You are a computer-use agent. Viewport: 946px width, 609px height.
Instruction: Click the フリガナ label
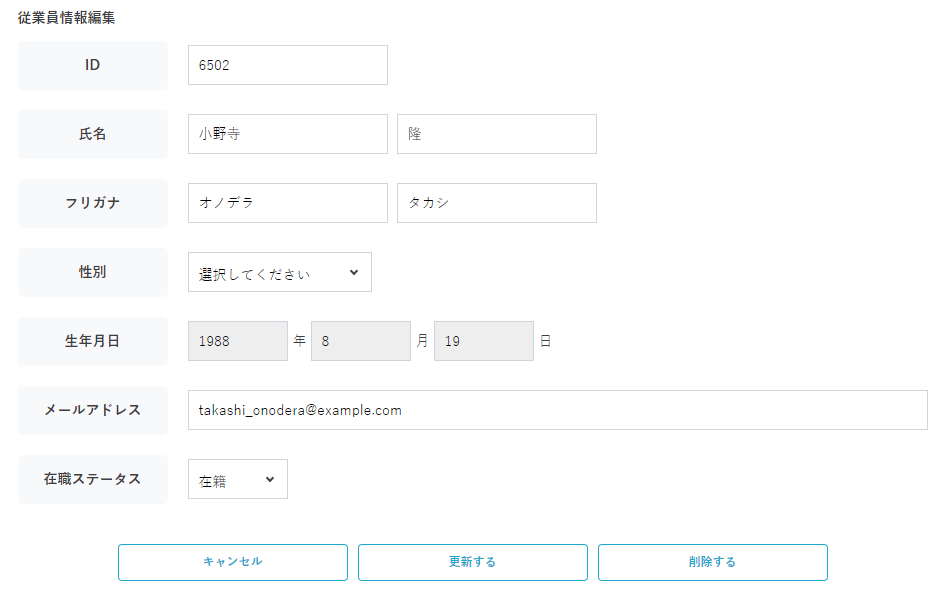(x=93, y=203)
